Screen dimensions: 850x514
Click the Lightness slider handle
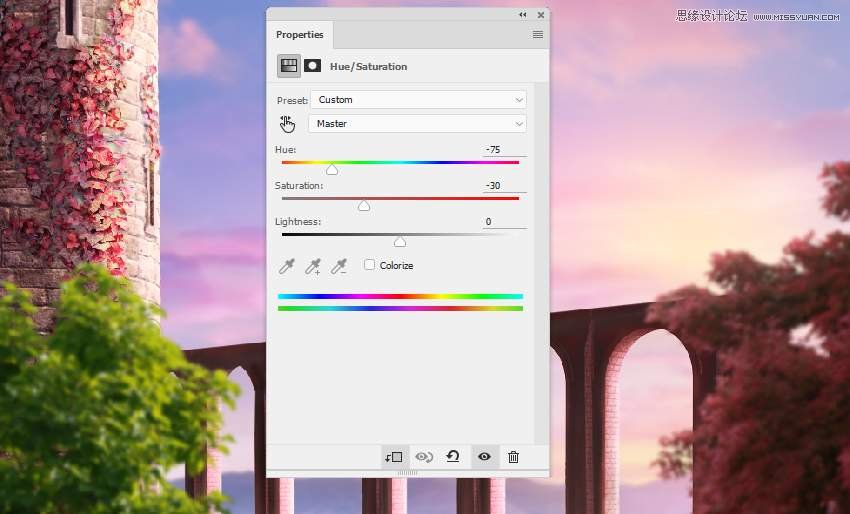pyautogui.click(x=400, y=242)
